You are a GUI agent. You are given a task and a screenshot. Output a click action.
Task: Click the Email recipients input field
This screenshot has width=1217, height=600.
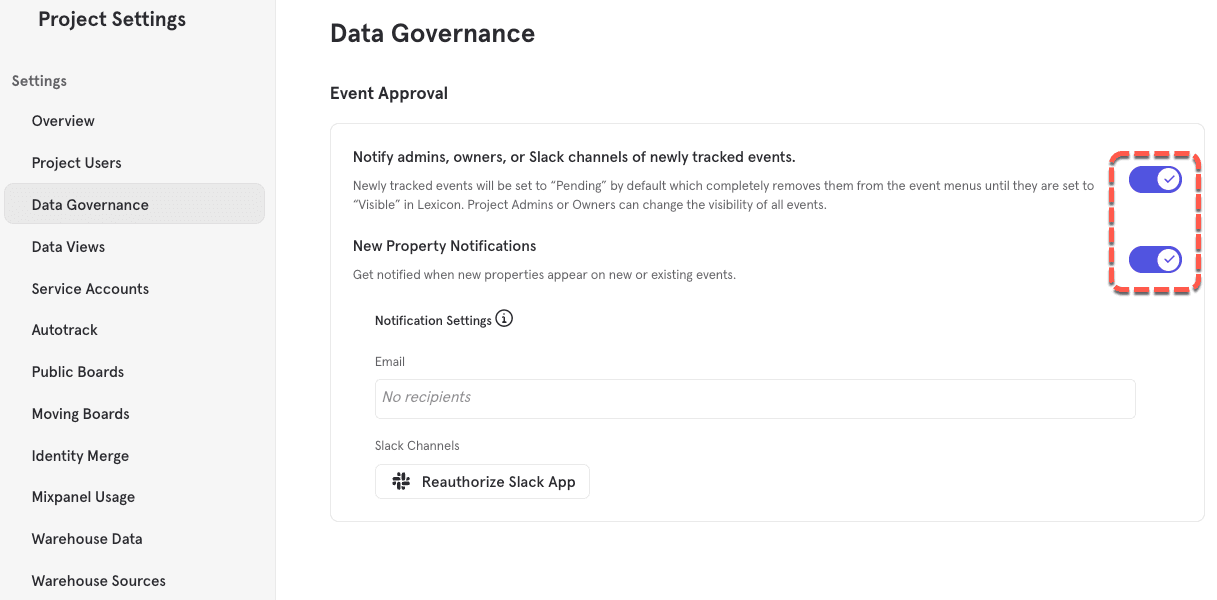click(755, 398)
